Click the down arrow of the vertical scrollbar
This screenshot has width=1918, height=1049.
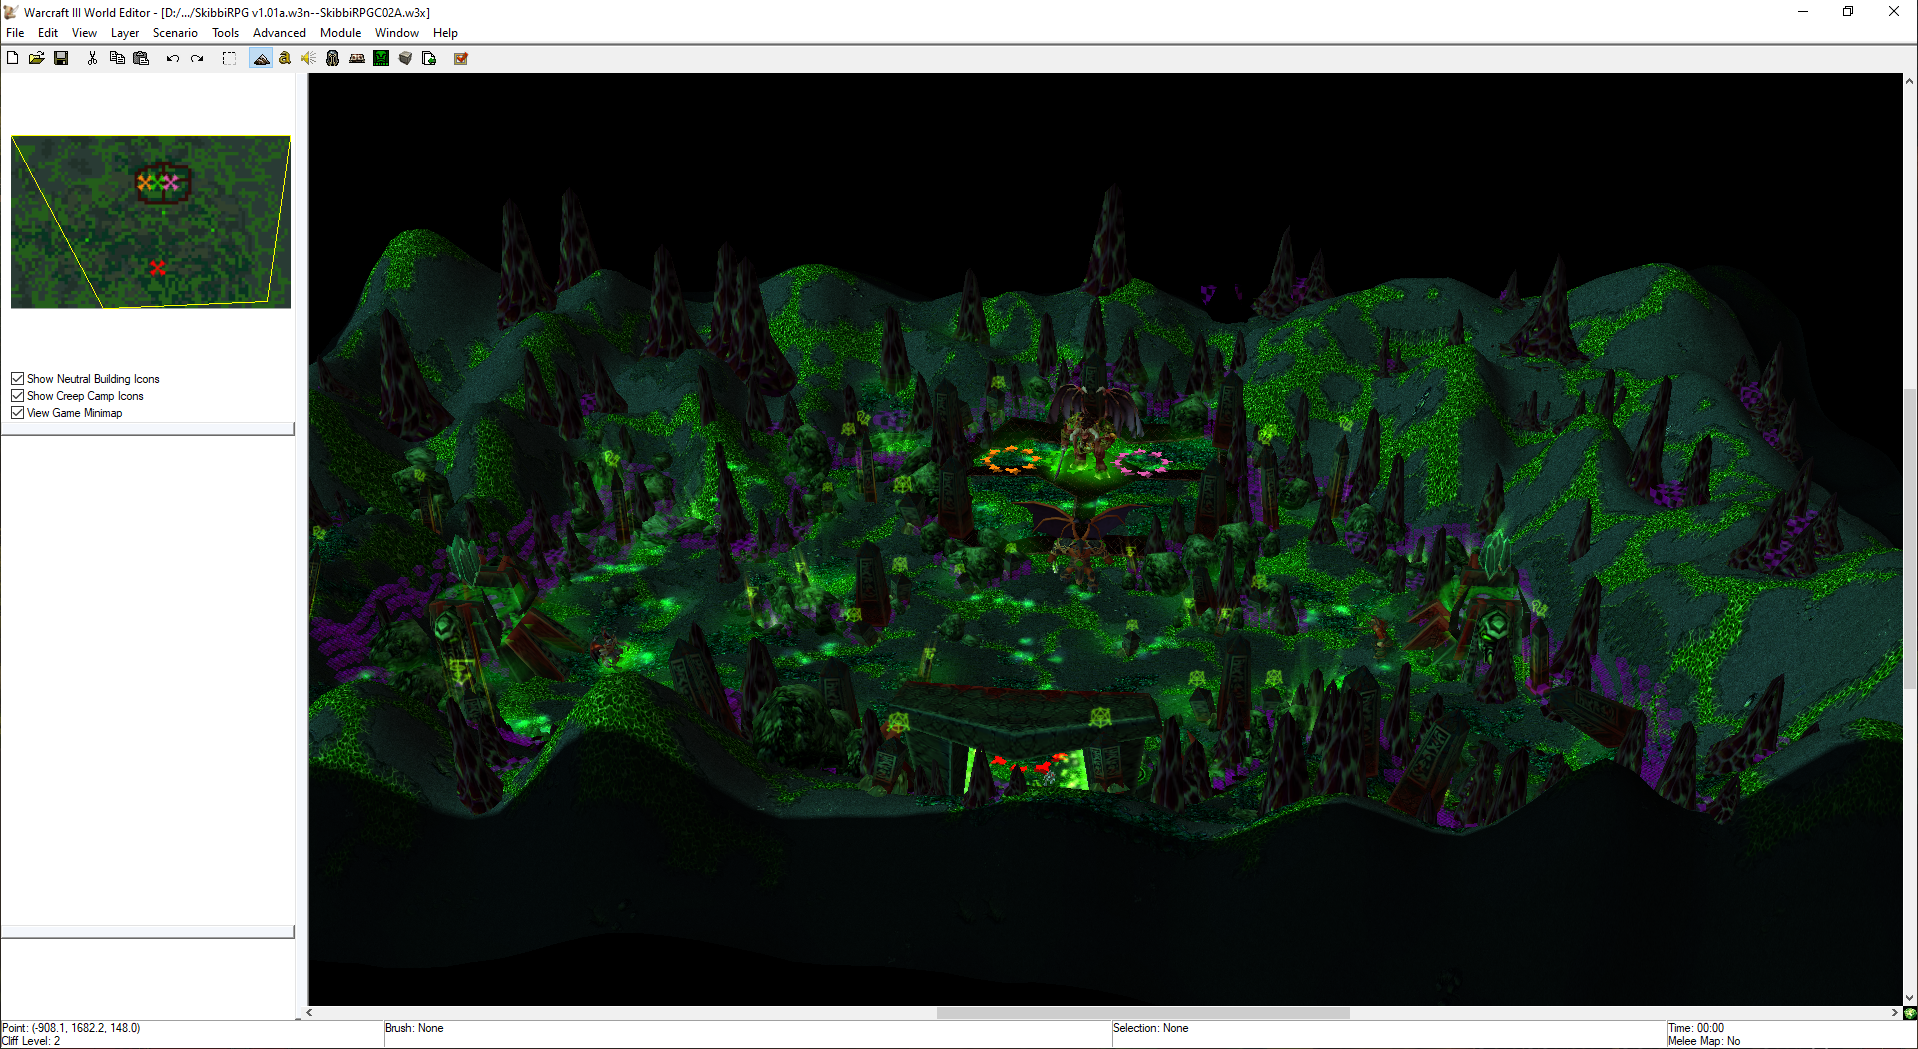(x=1910, y=998)
